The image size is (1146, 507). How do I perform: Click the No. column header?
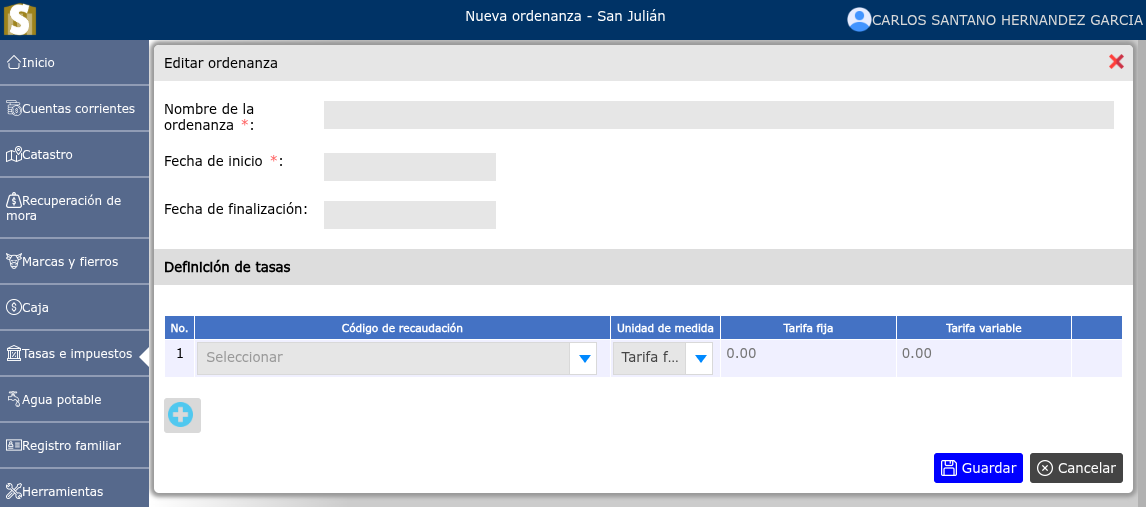(x=180, y=328)
